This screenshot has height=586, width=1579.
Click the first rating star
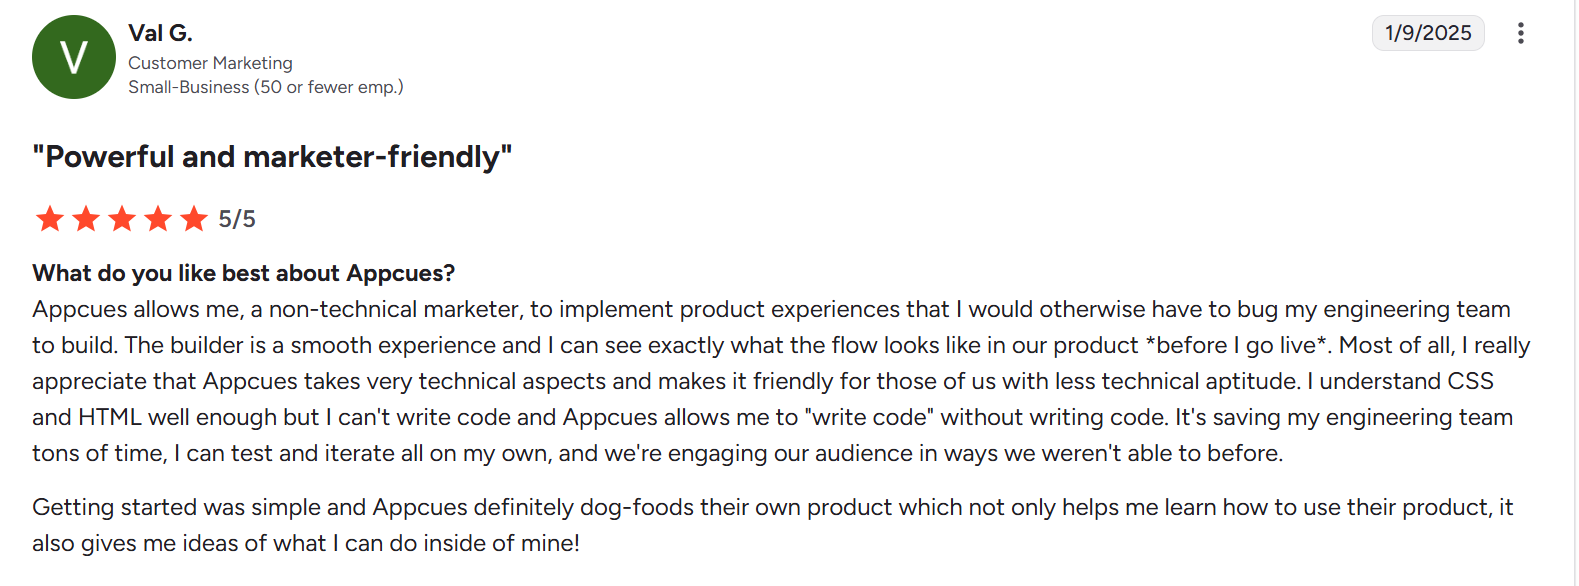50,219
